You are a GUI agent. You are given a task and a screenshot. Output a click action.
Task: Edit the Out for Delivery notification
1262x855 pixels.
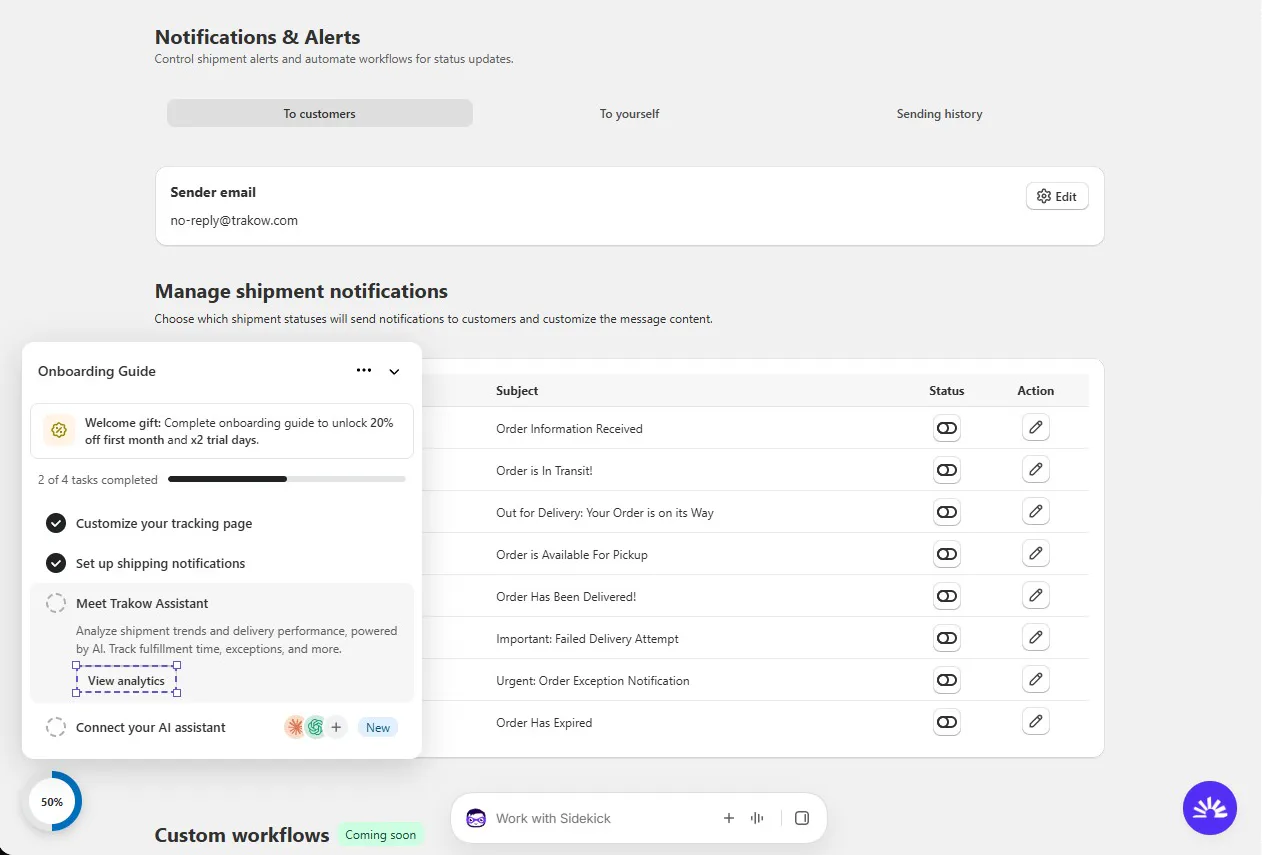[x=1036, y=512]
